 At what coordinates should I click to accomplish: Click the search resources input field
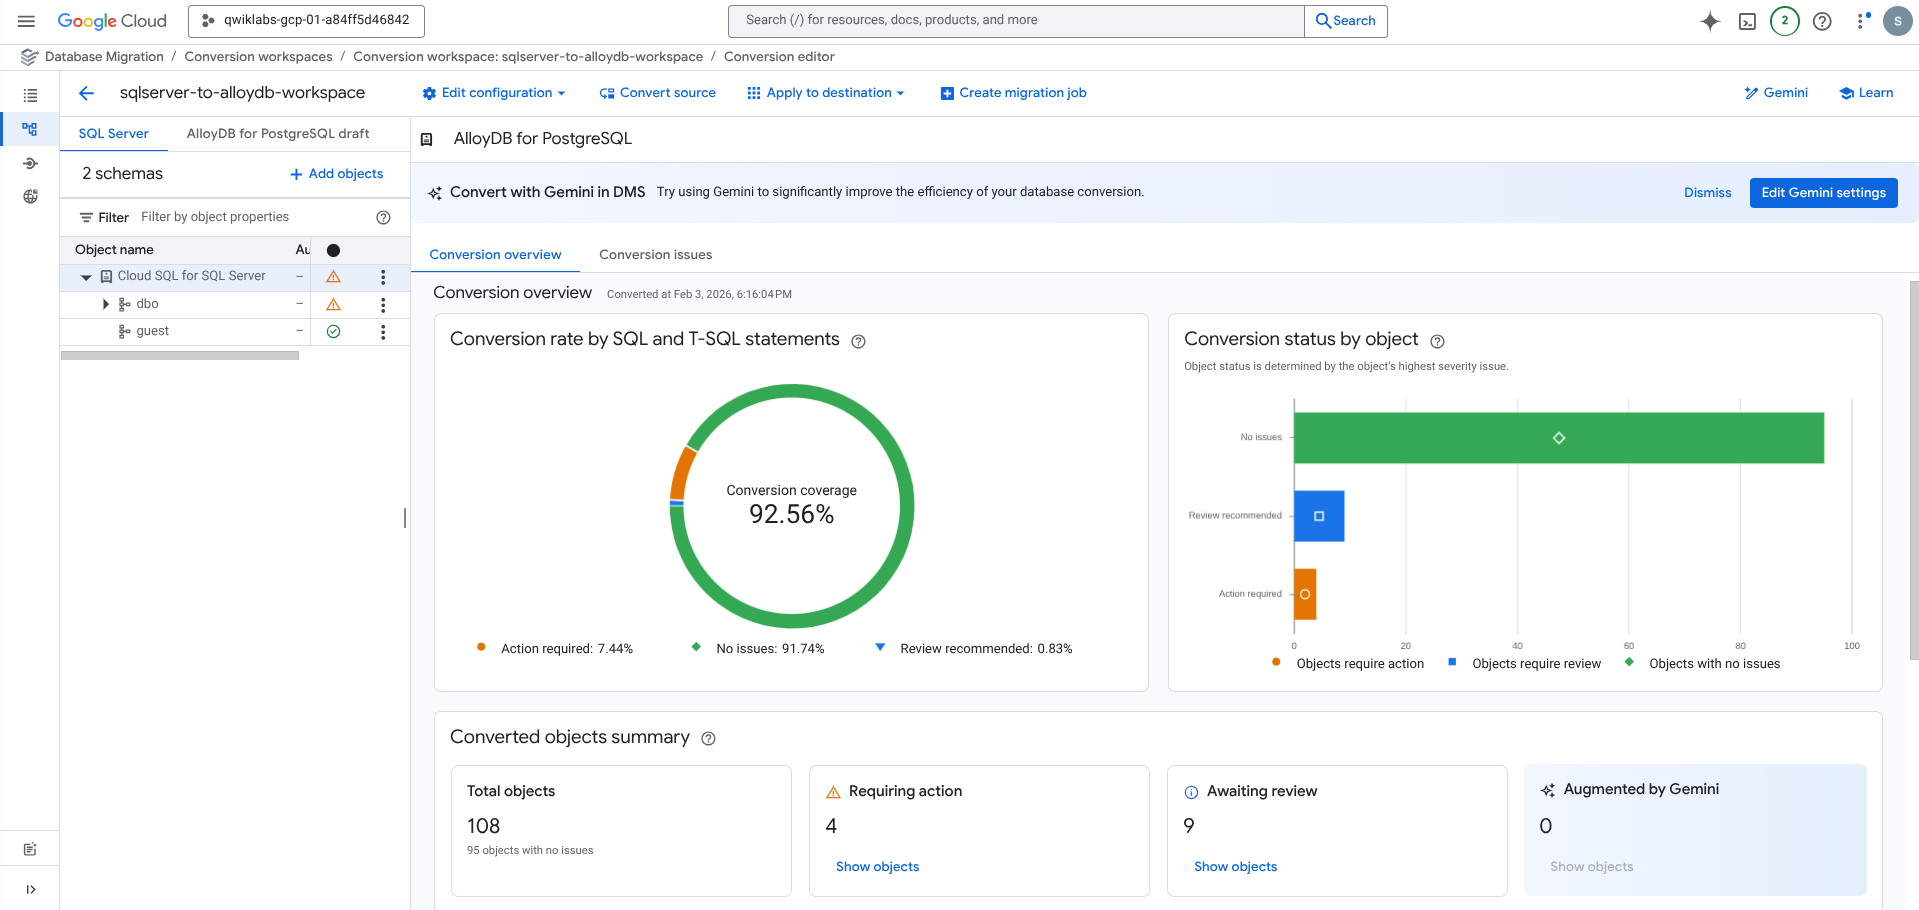click(x=1016, y=21)
